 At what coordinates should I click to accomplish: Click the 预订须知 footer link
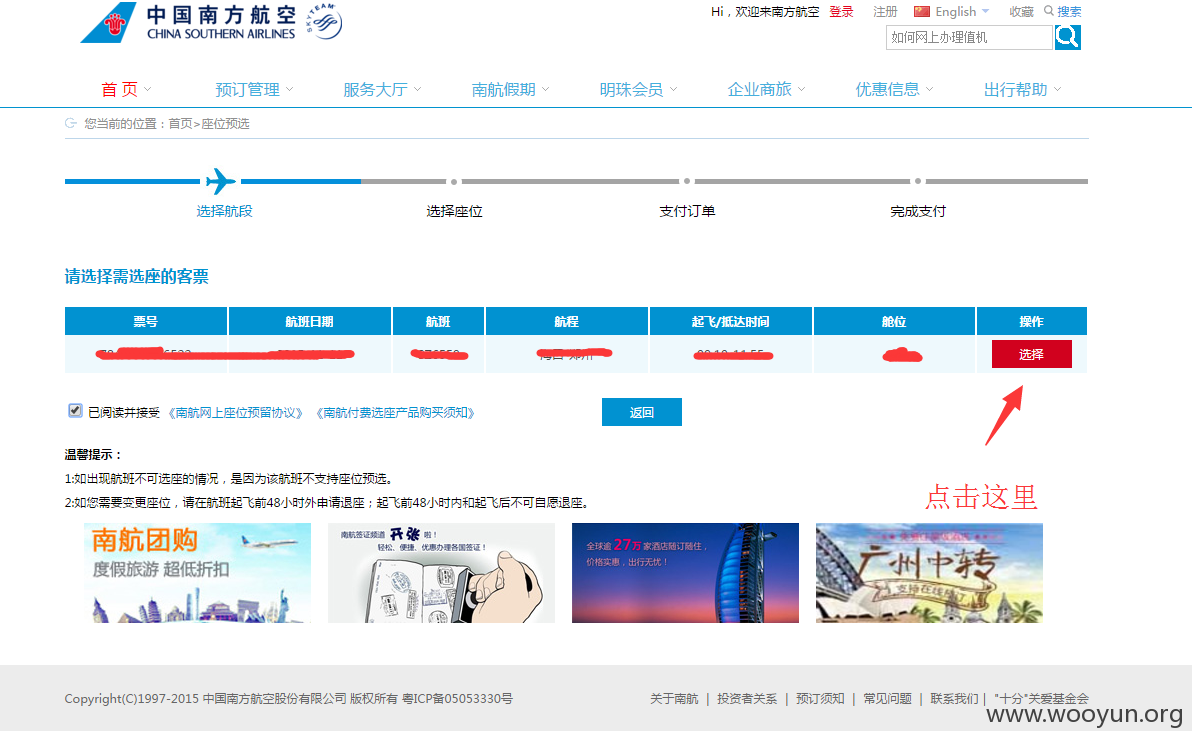point(820,698)
